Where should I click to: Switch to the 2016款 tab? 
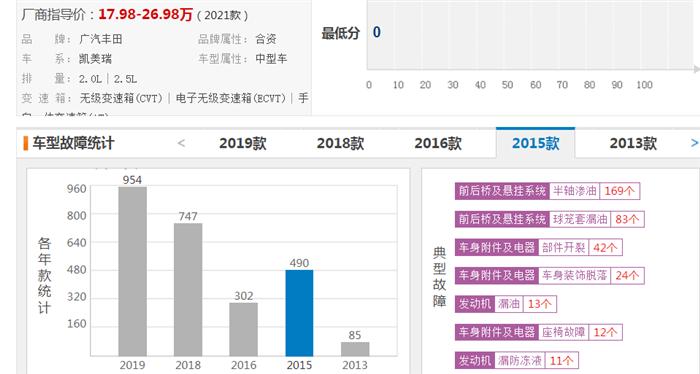[438, 143]
